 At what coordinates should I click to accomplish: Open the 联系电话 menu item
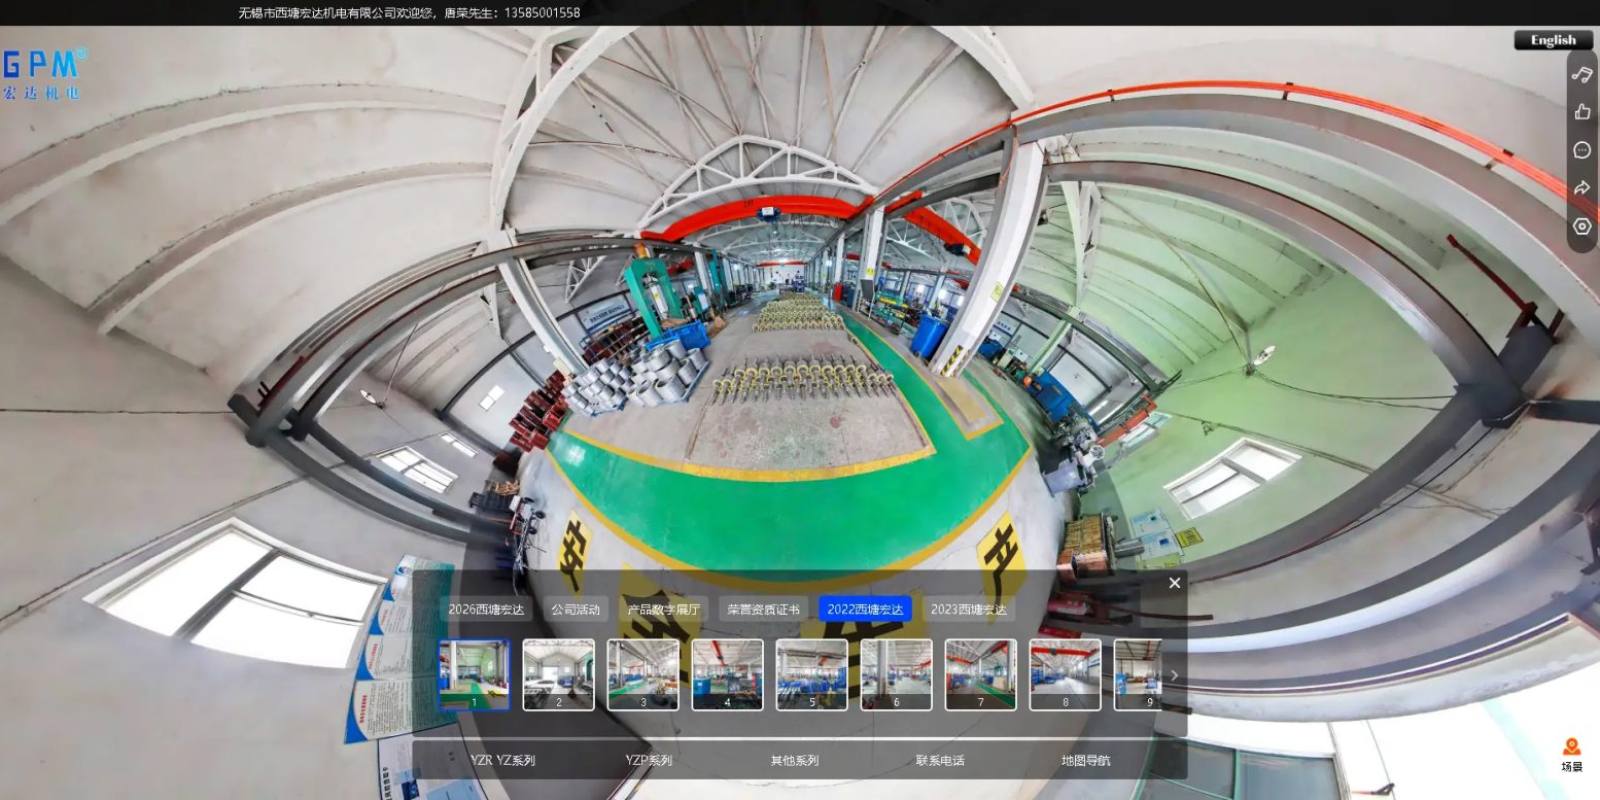(940, 760)
